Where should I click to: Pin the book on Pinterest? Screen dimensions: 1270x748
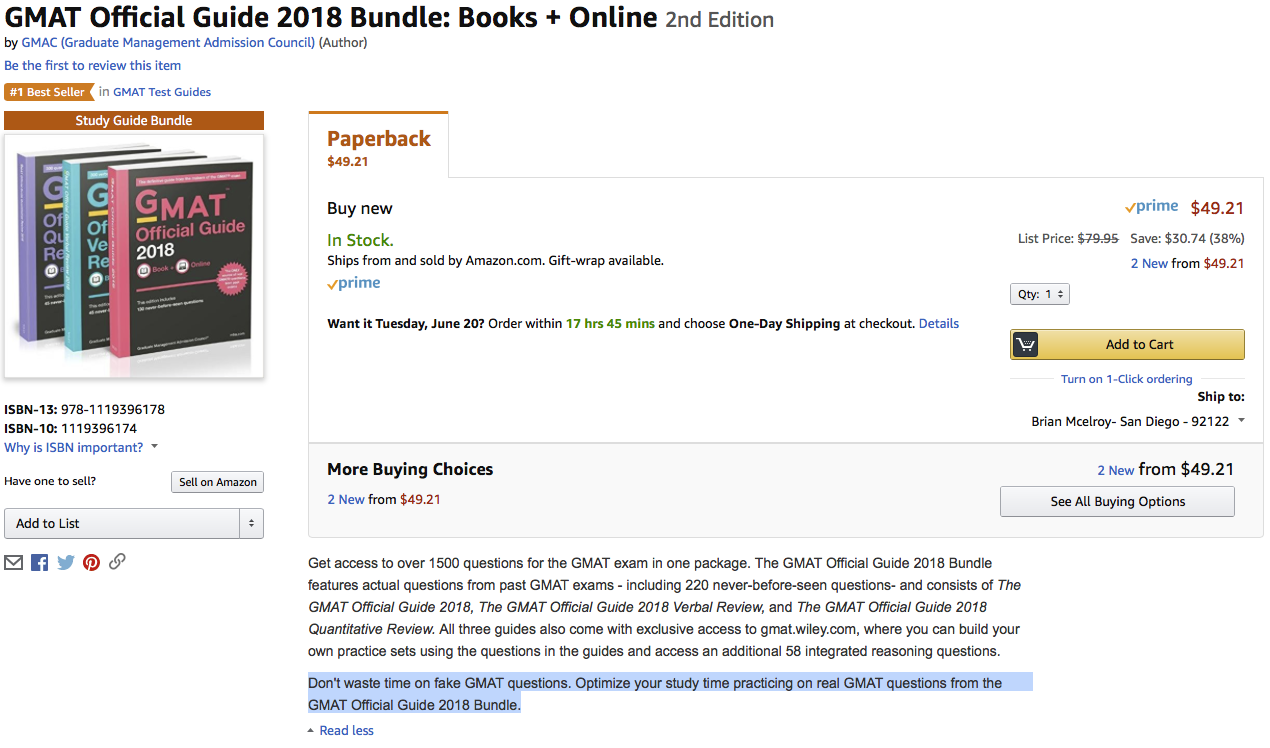tap(92, 562)
